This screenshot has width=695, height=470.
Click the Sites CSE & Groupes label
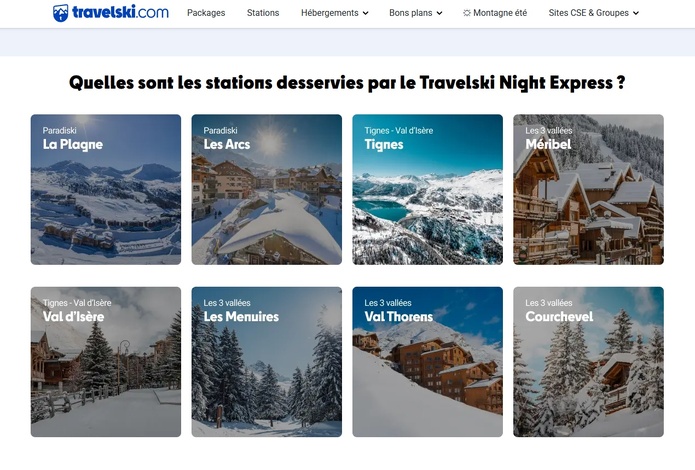tap(589, 13)
